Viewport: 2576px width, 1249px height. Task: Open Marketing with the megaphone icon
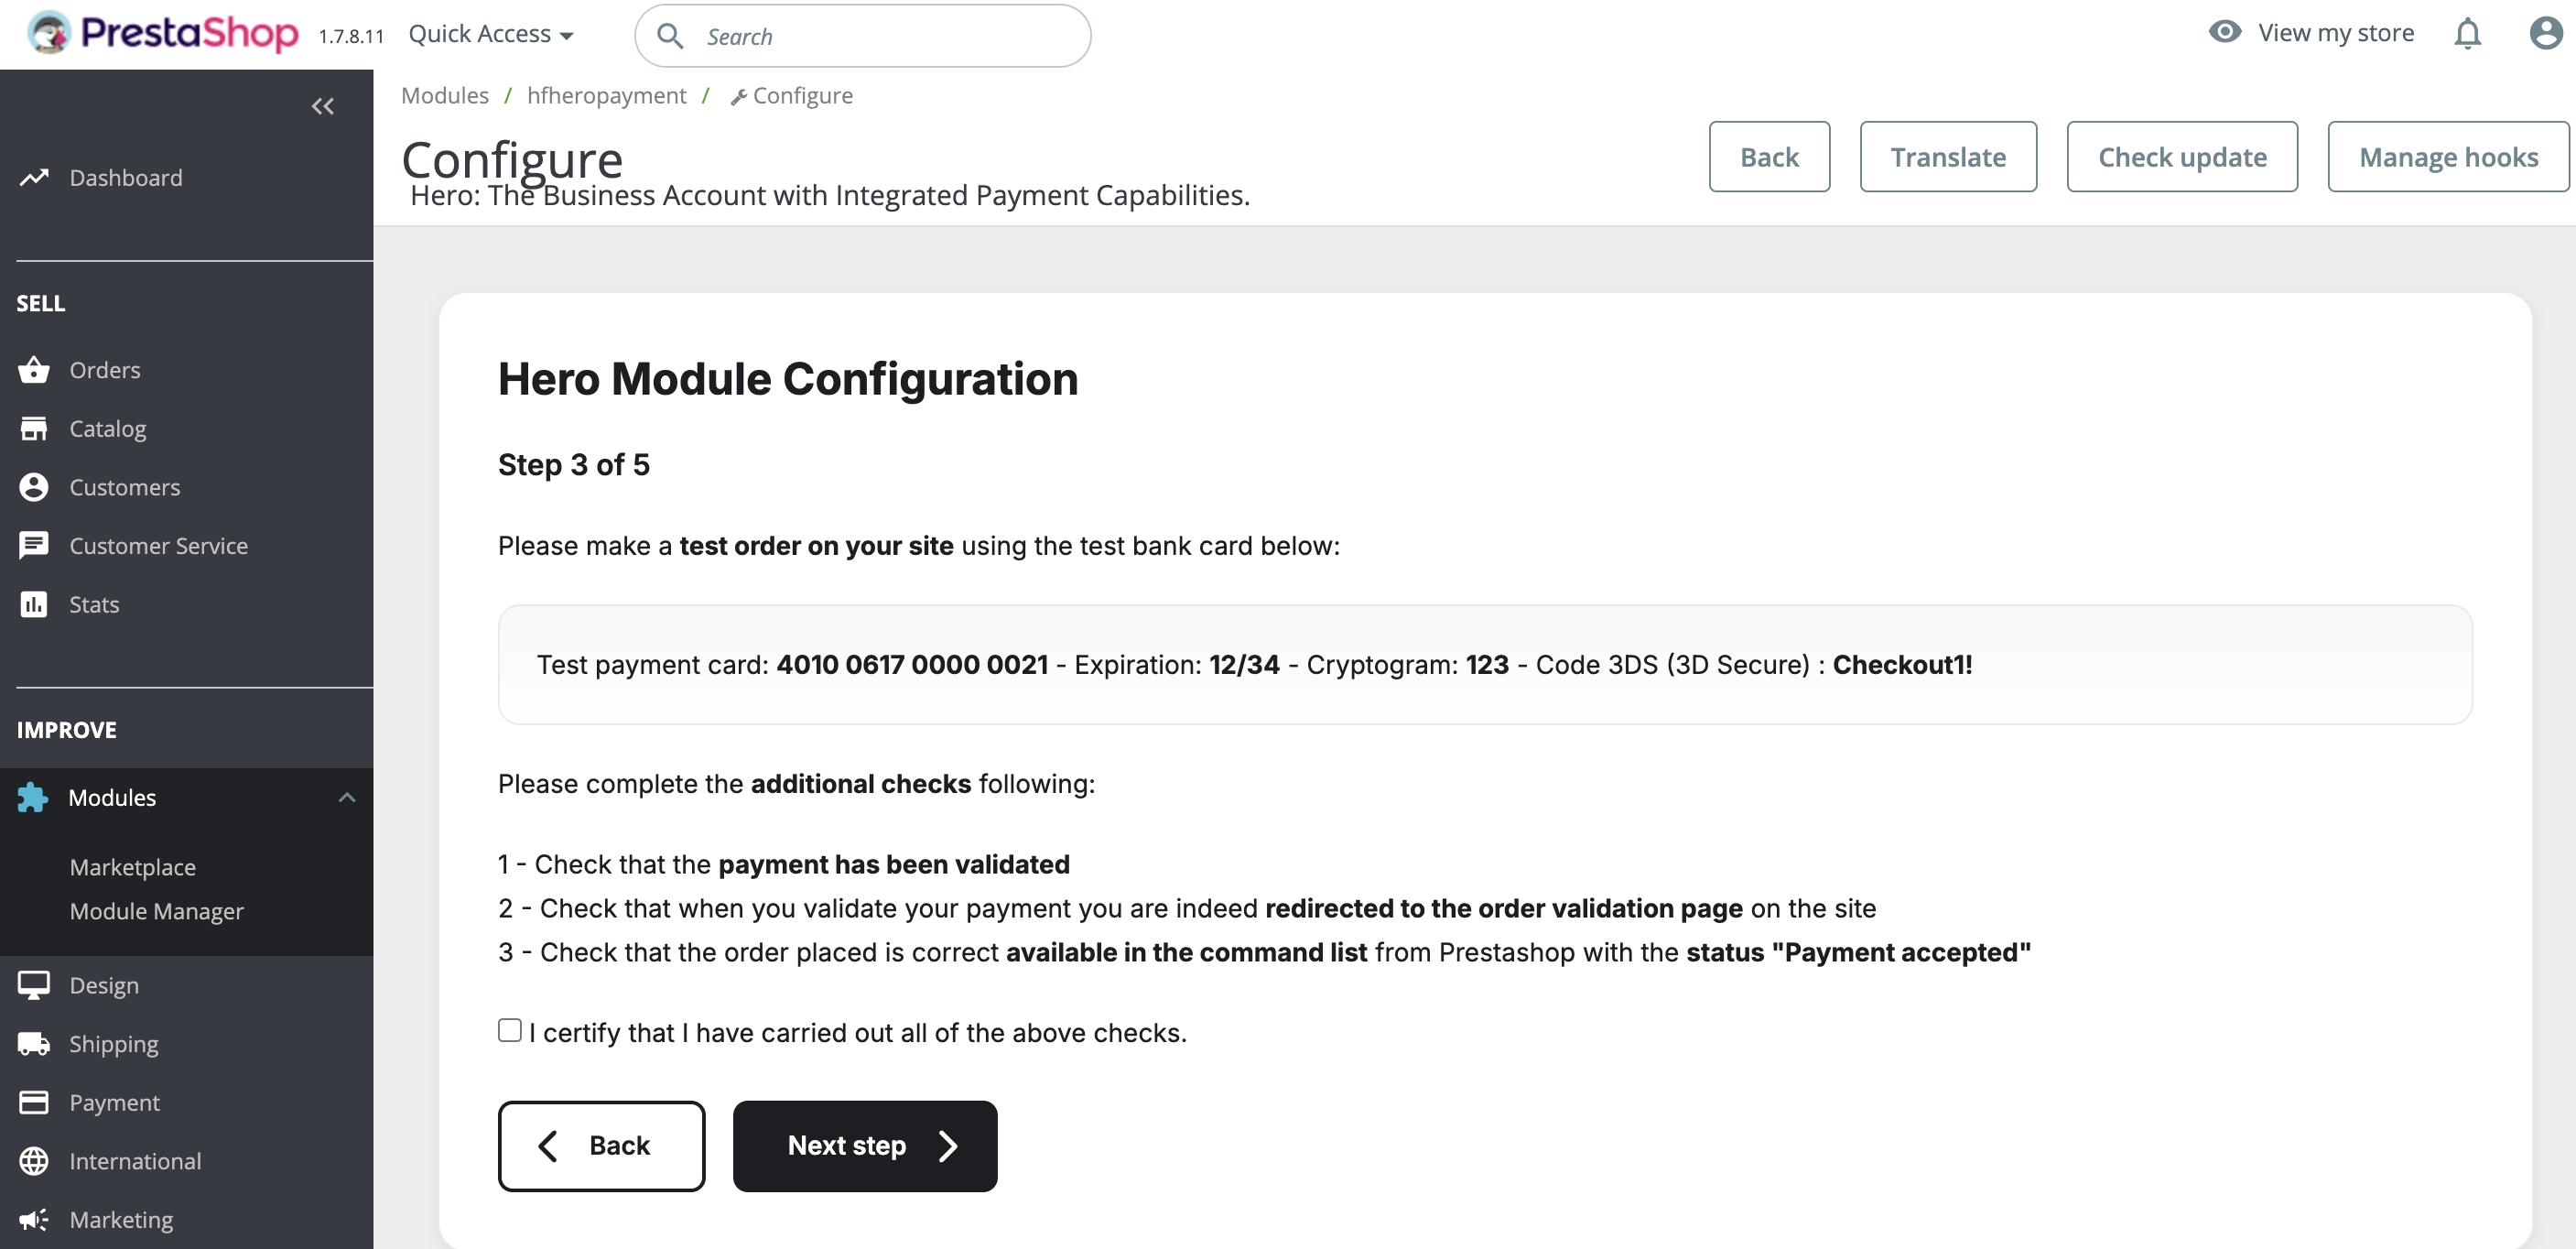coord(34,1219)
